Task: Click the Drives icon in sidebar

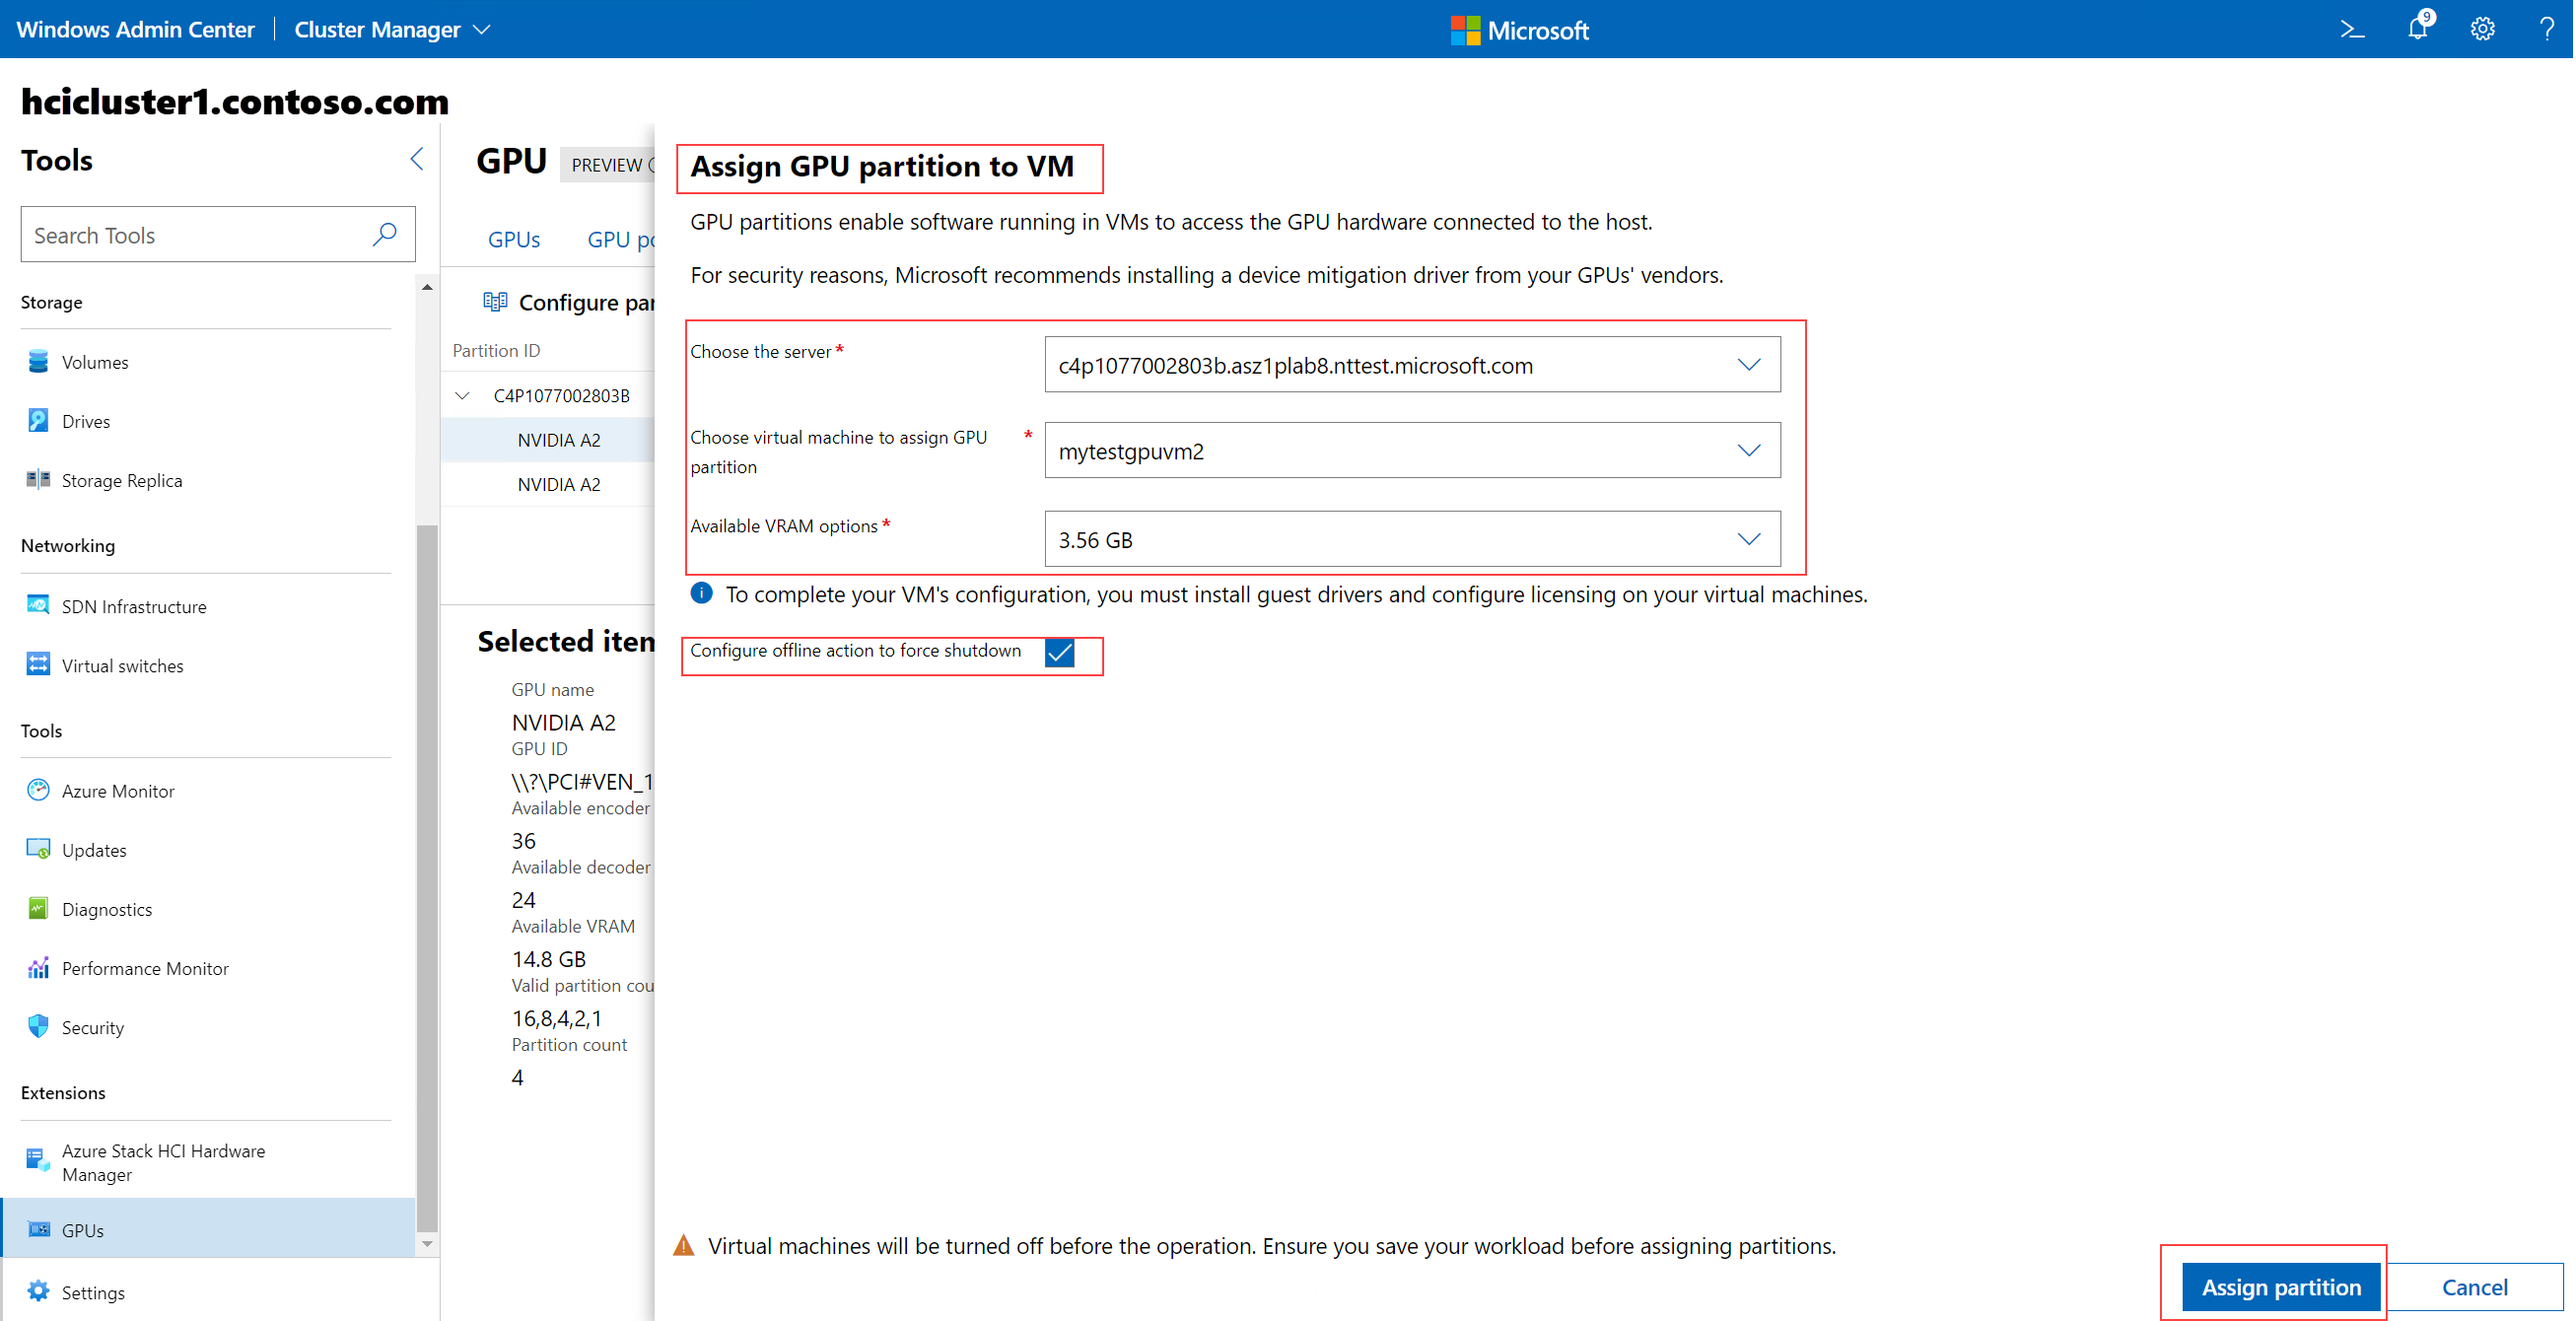Action: [37, 421]
